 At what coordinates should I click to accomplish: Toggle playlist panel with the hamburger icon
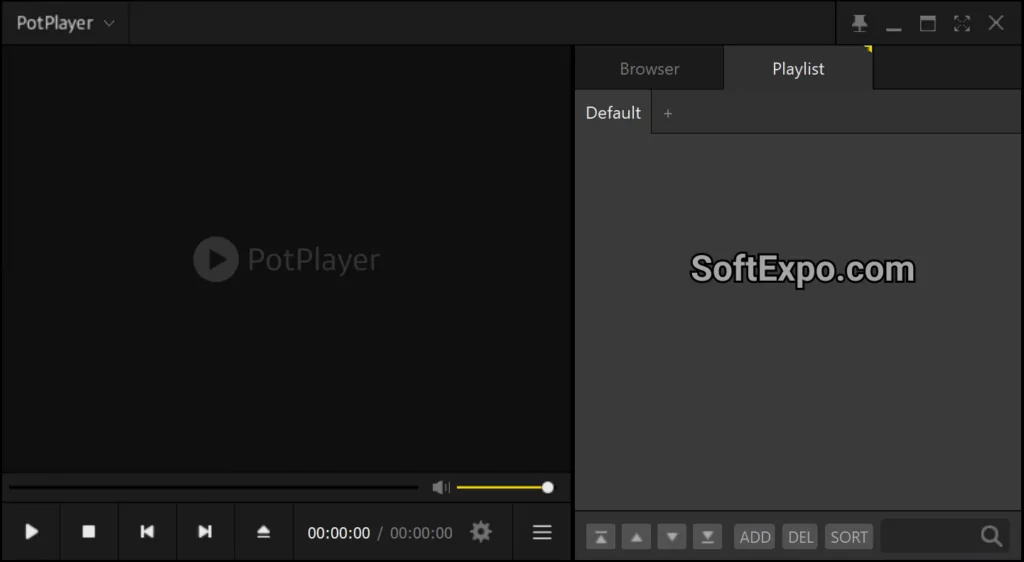pos(542,532)
